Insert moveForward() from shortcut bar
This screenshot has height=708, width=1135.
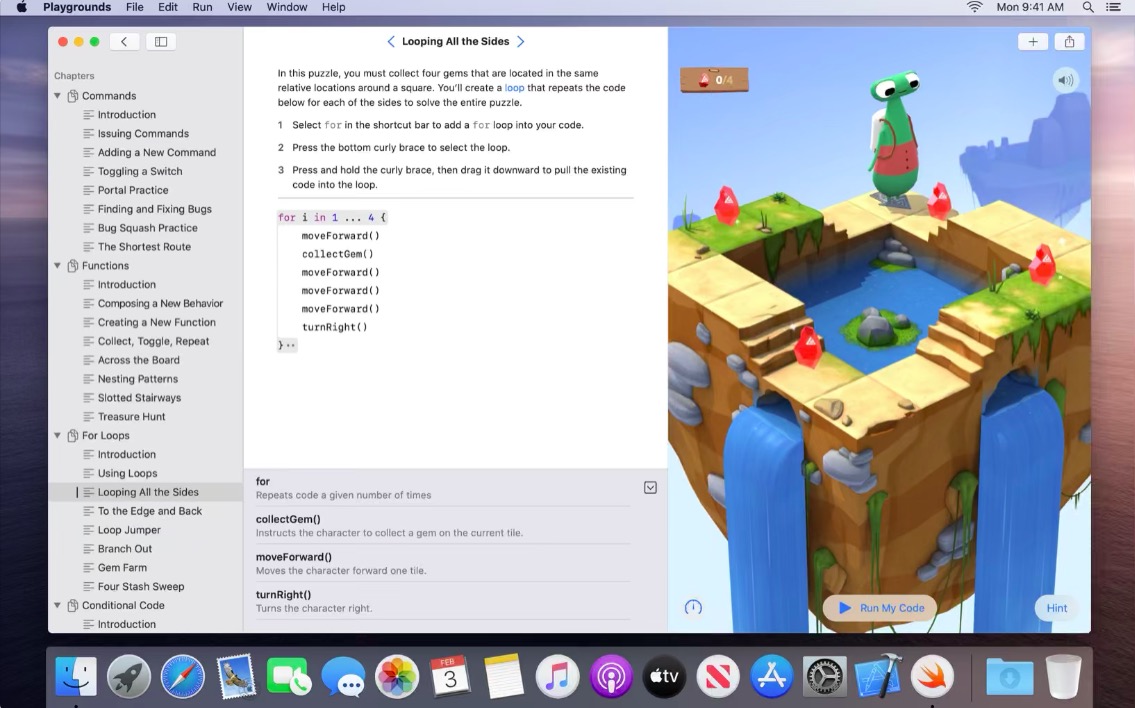pos(442,562)
